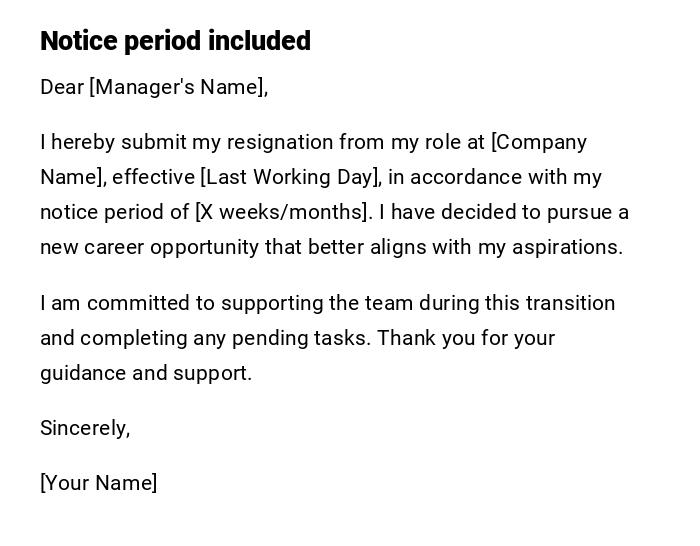
Task: Click the word "effective"
Action: click(153, 177)
